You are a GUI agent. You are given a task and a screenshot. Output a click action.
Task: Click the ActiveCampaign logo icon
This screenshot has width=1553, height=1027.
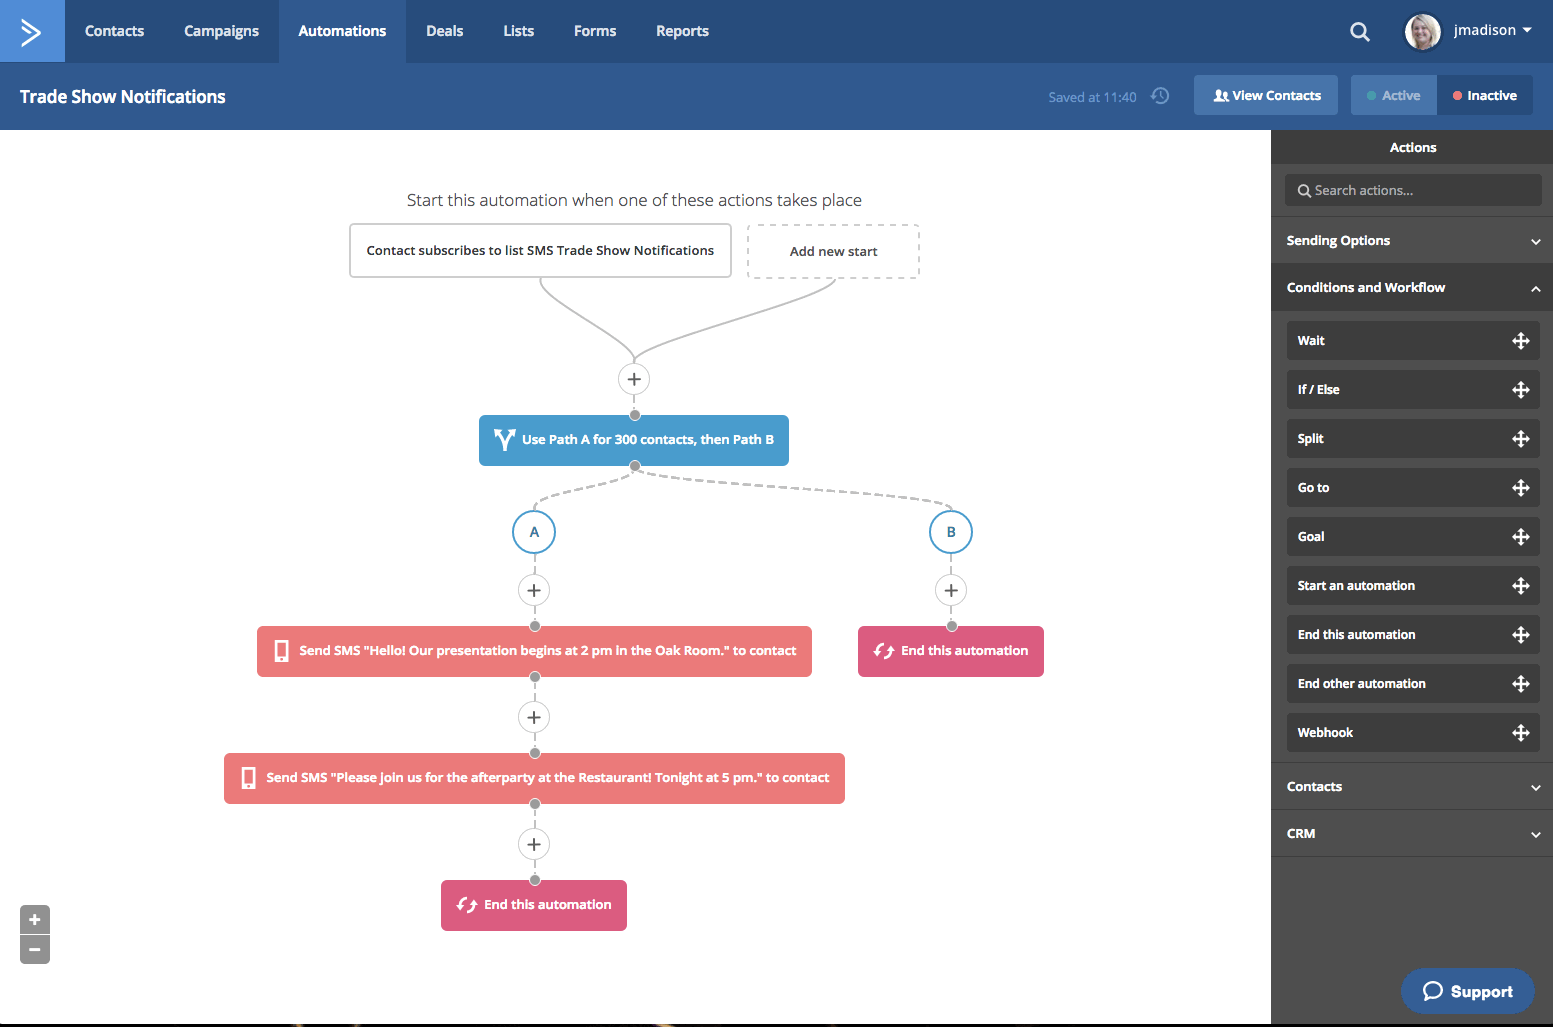pyautogui.click(x=31, y=32)
